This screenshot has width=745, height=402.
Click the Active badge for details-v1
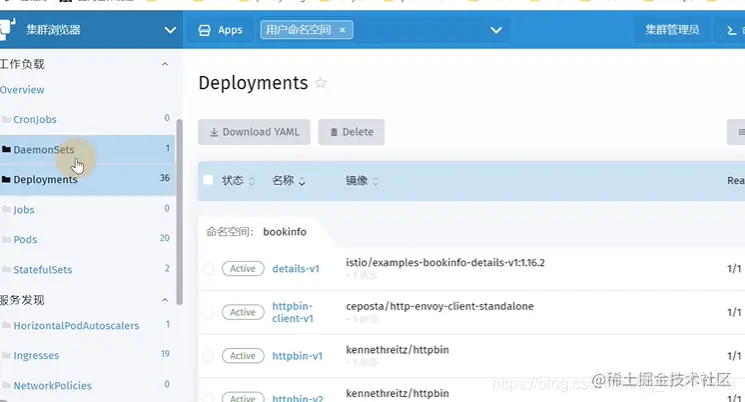[243, 268]
